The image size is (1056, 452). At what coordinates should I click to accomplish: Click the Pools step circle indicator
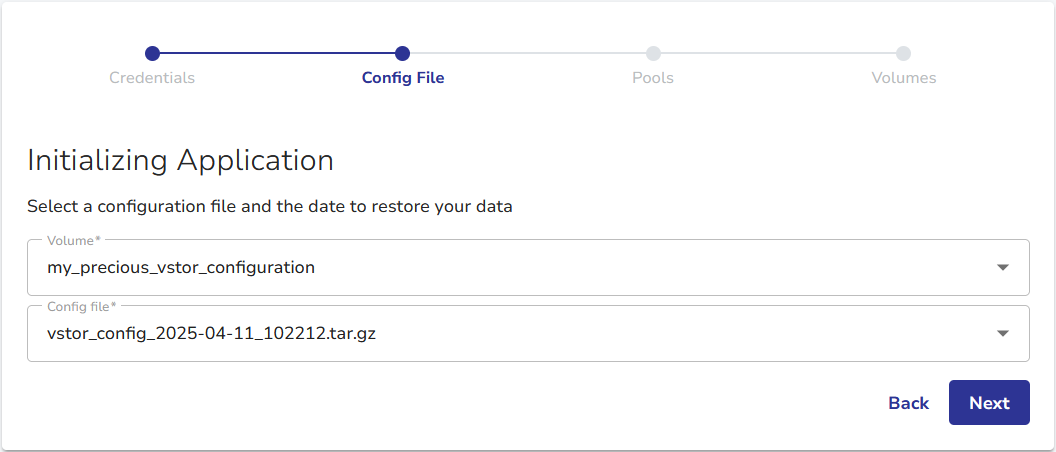[x=653, y=53]
